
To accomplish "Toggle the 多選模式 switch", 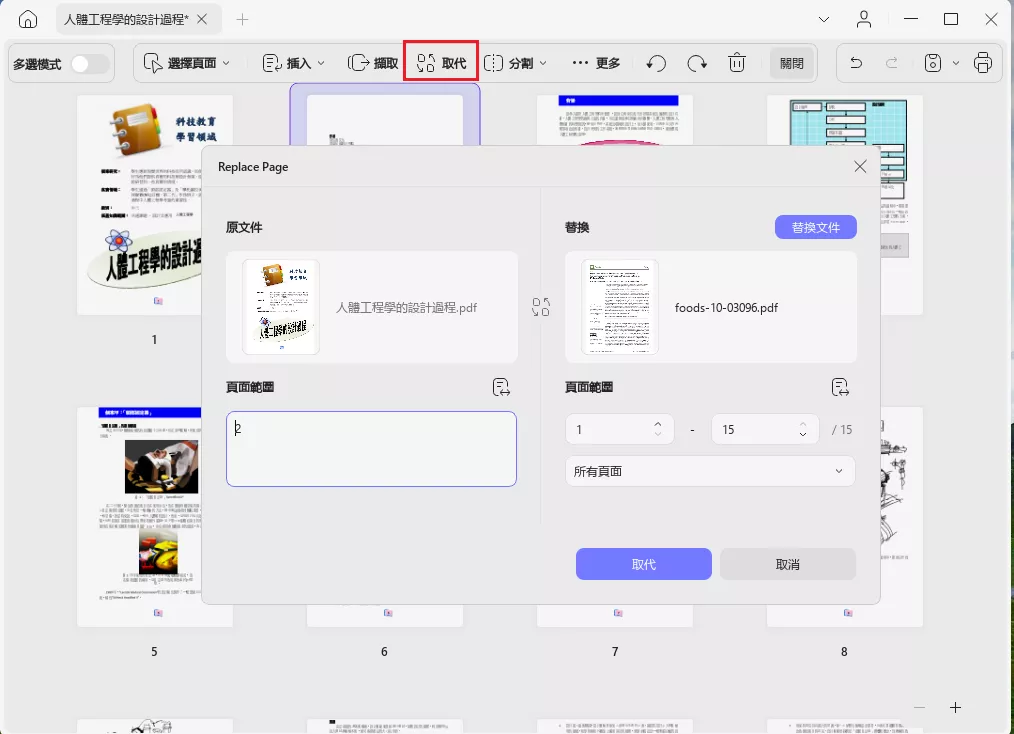I will (88, 62).
